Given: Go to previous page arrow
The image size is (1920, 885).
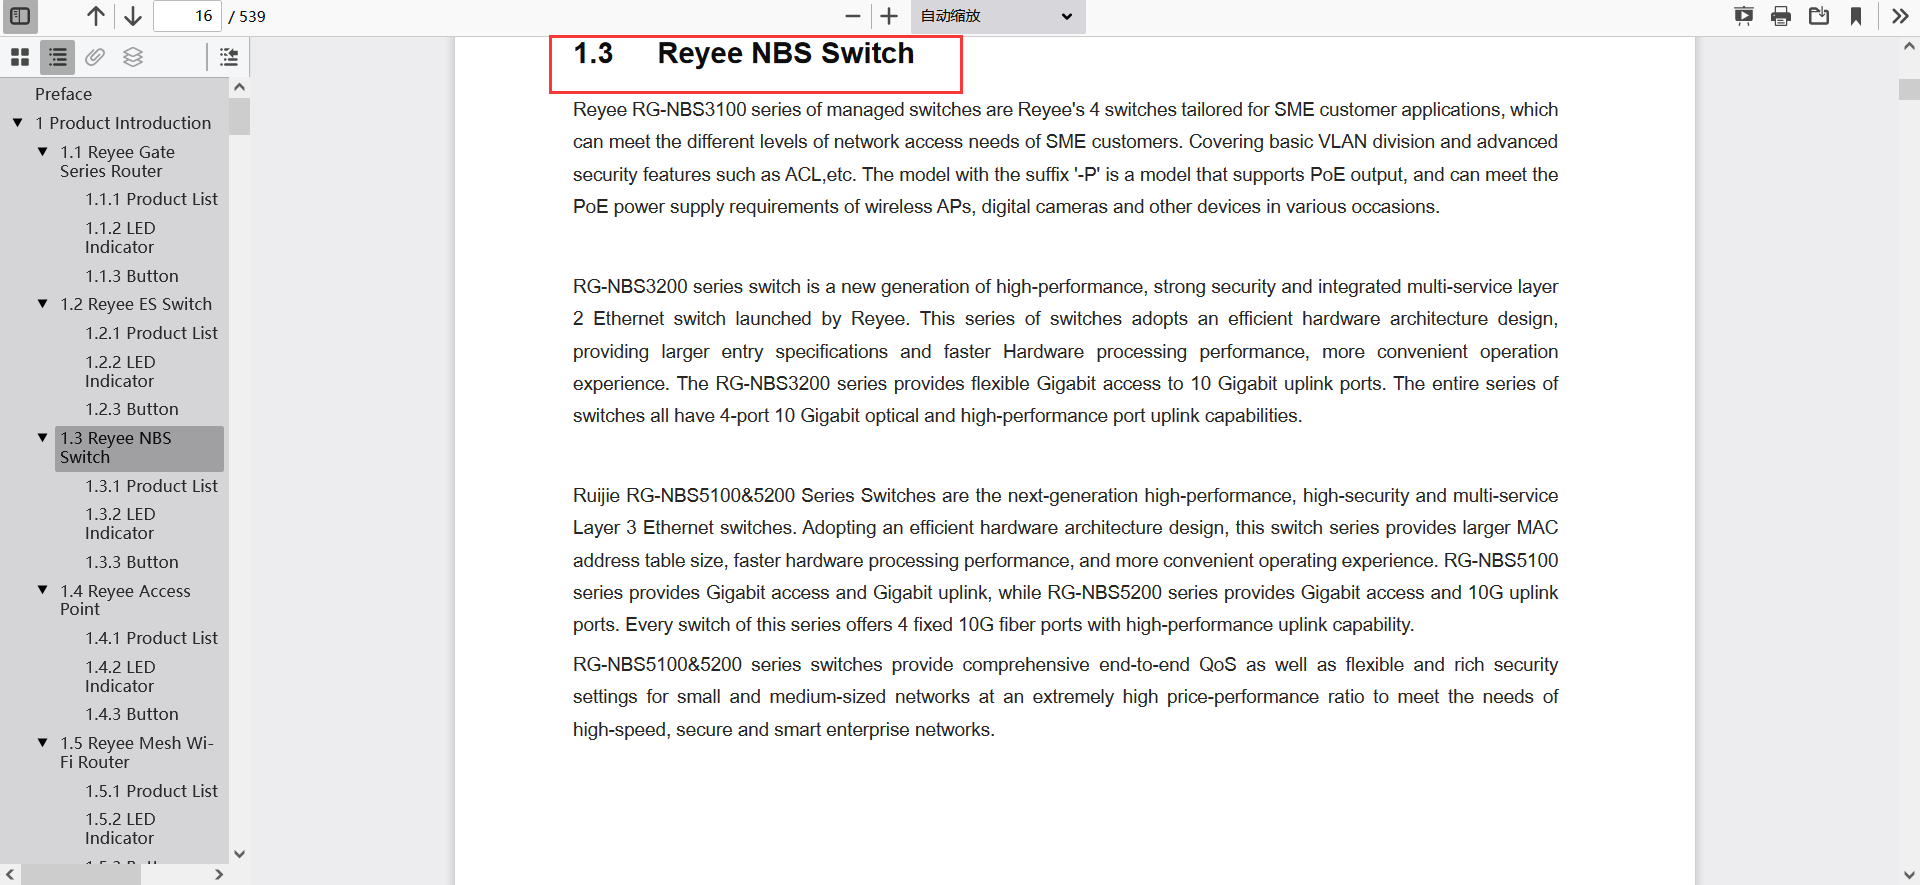Looking at the screenshot, I should tap(96, 16).
